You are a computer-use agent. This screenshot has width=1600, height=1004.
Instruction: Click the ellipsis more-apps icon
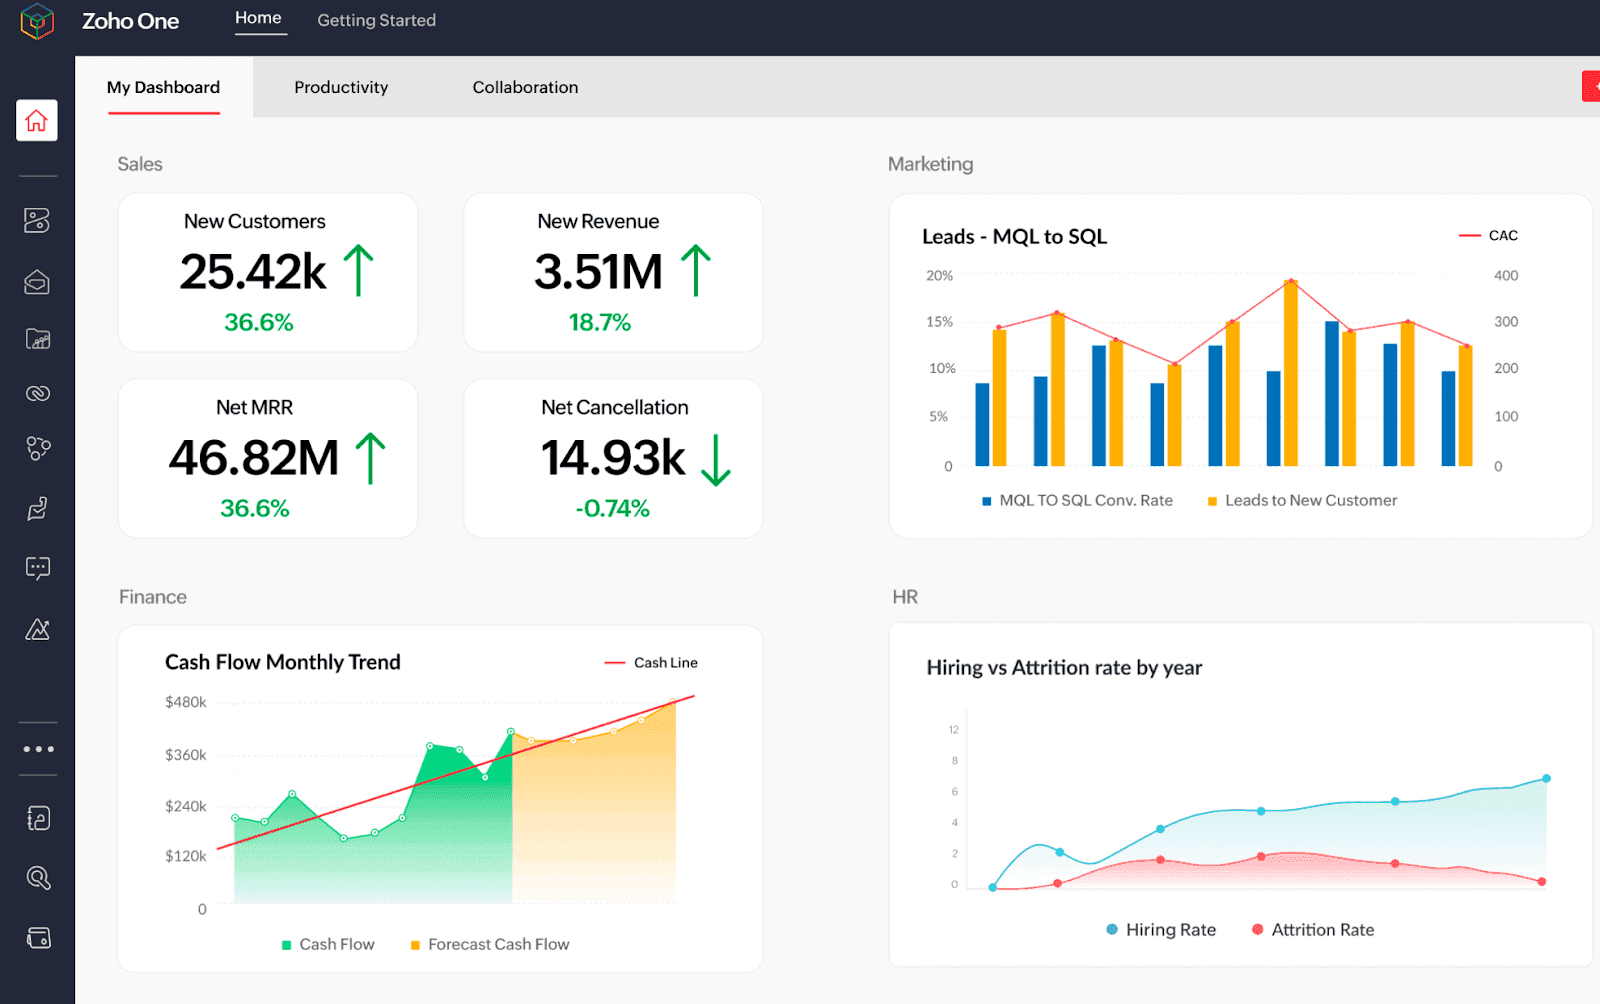pyautogui.click(x=37, y=748)
